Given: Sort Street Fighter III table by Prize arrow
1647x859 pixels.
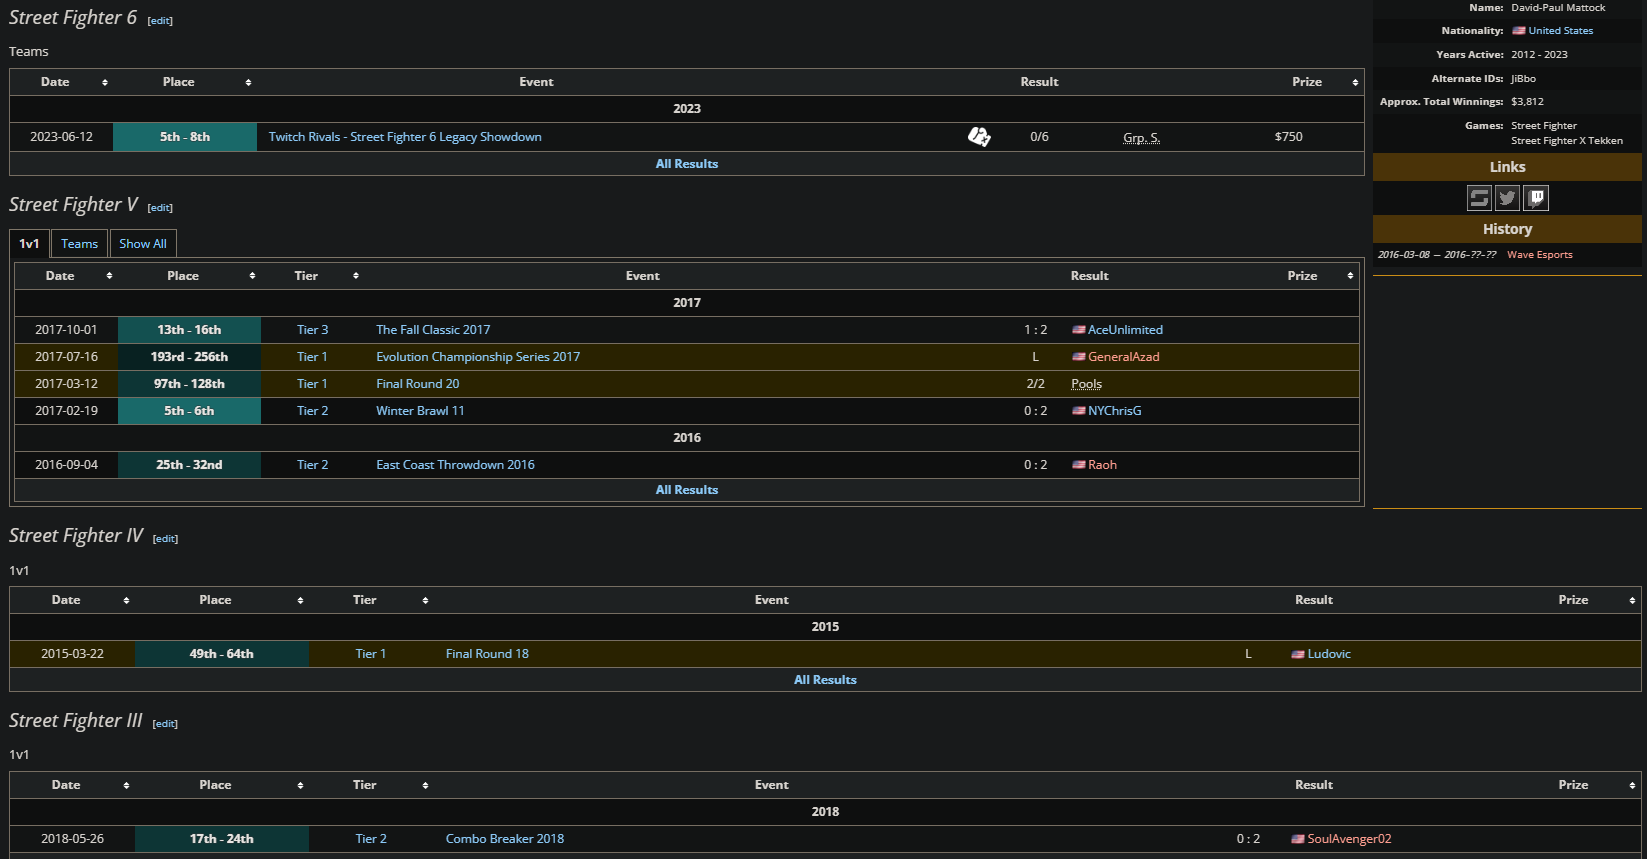Looking at the screenshot, I should pyautogui.click(x=1632, y=785).
